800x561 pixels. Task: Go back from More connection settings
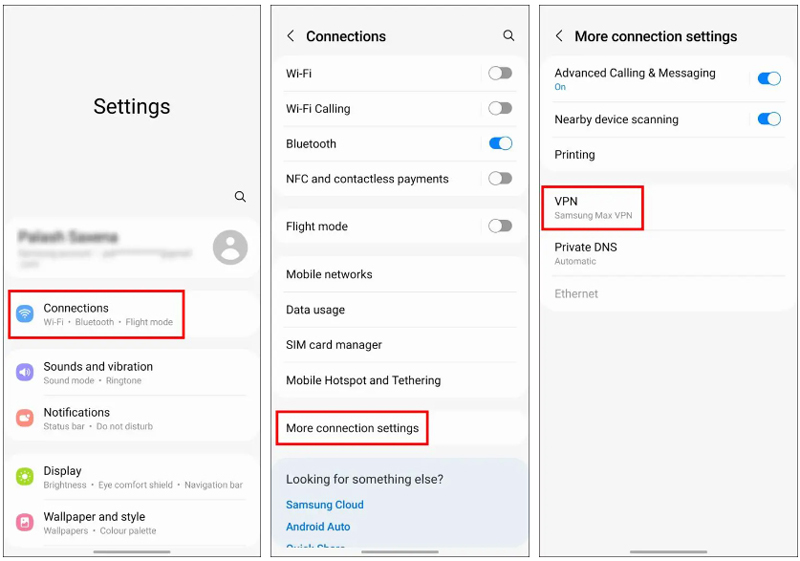point(559,36)
